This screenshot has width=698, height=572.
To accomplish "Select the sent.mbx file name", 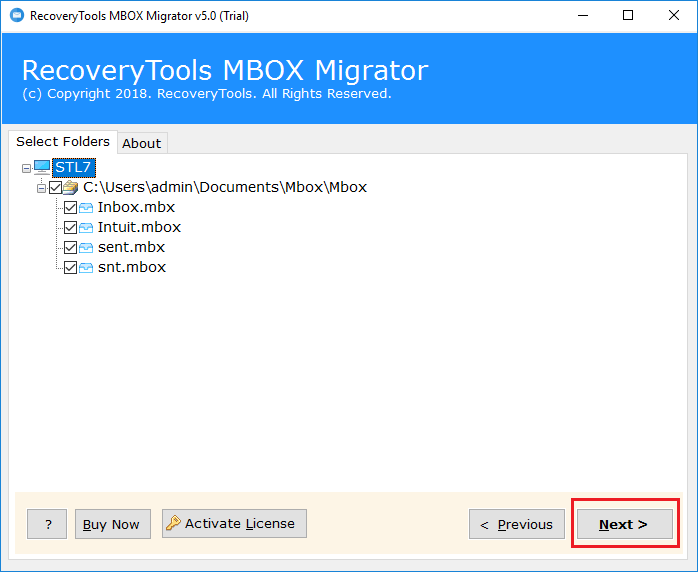I will pos(131,247).
